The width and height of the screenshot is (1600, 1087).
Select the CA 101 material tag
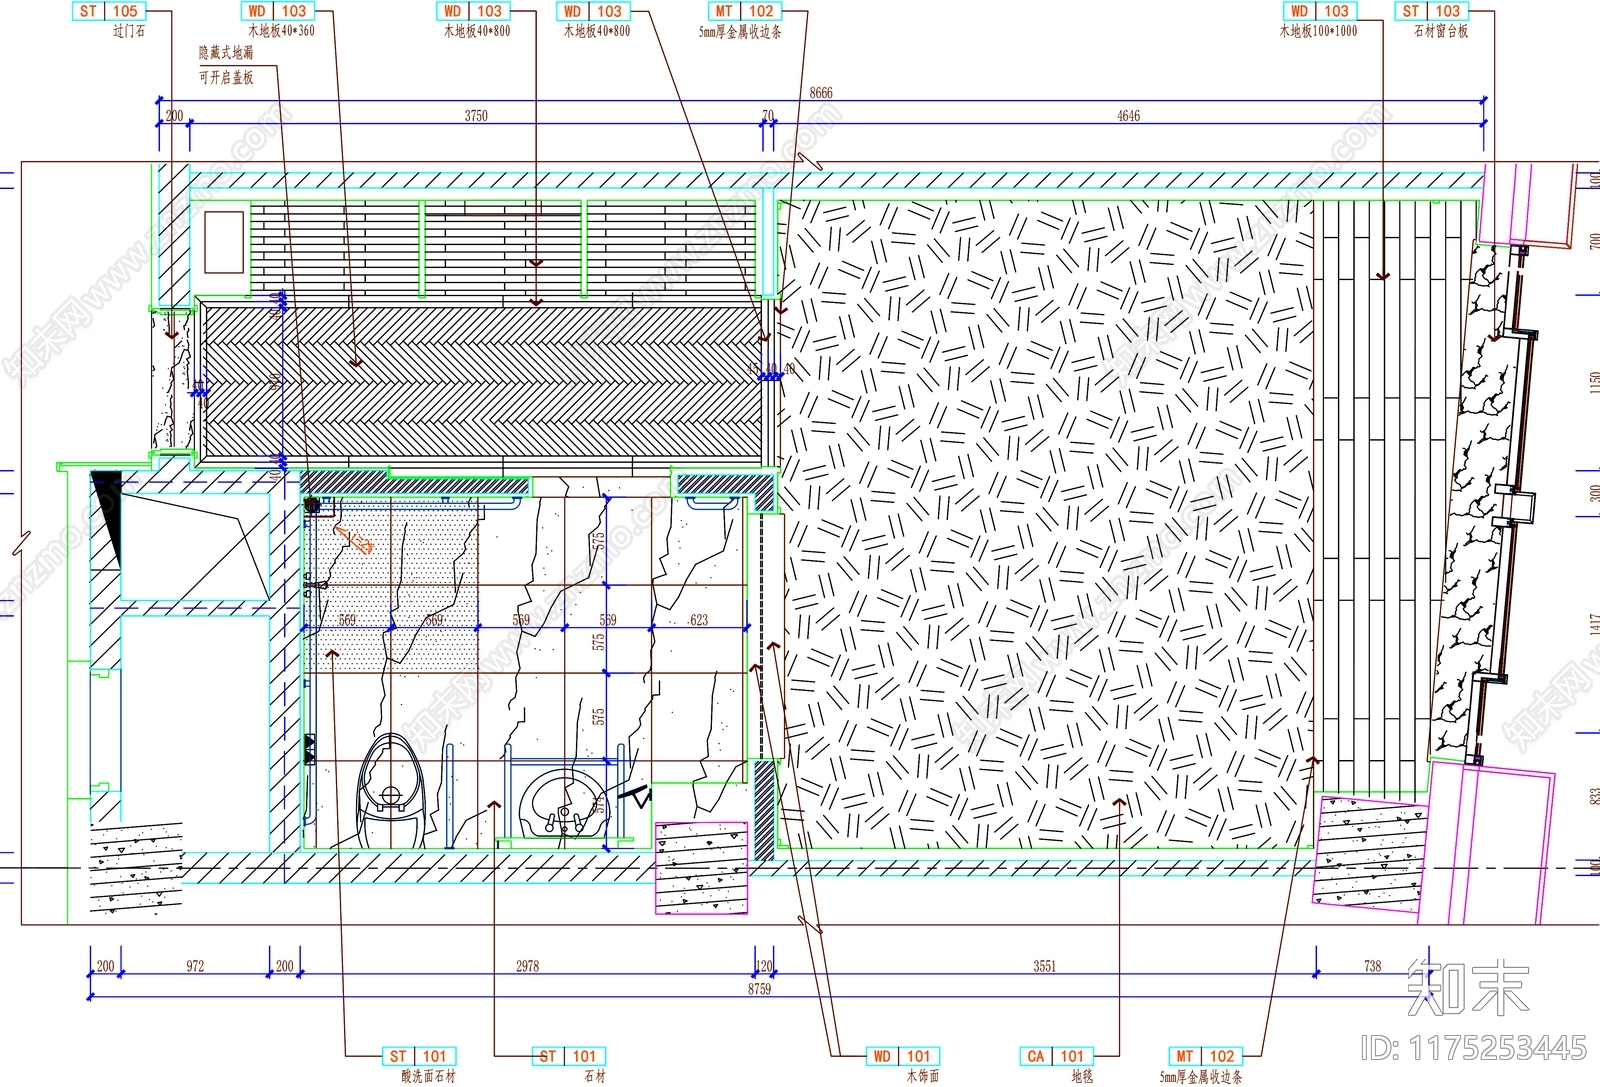pyautogui.click(x=1056, y=1056)
